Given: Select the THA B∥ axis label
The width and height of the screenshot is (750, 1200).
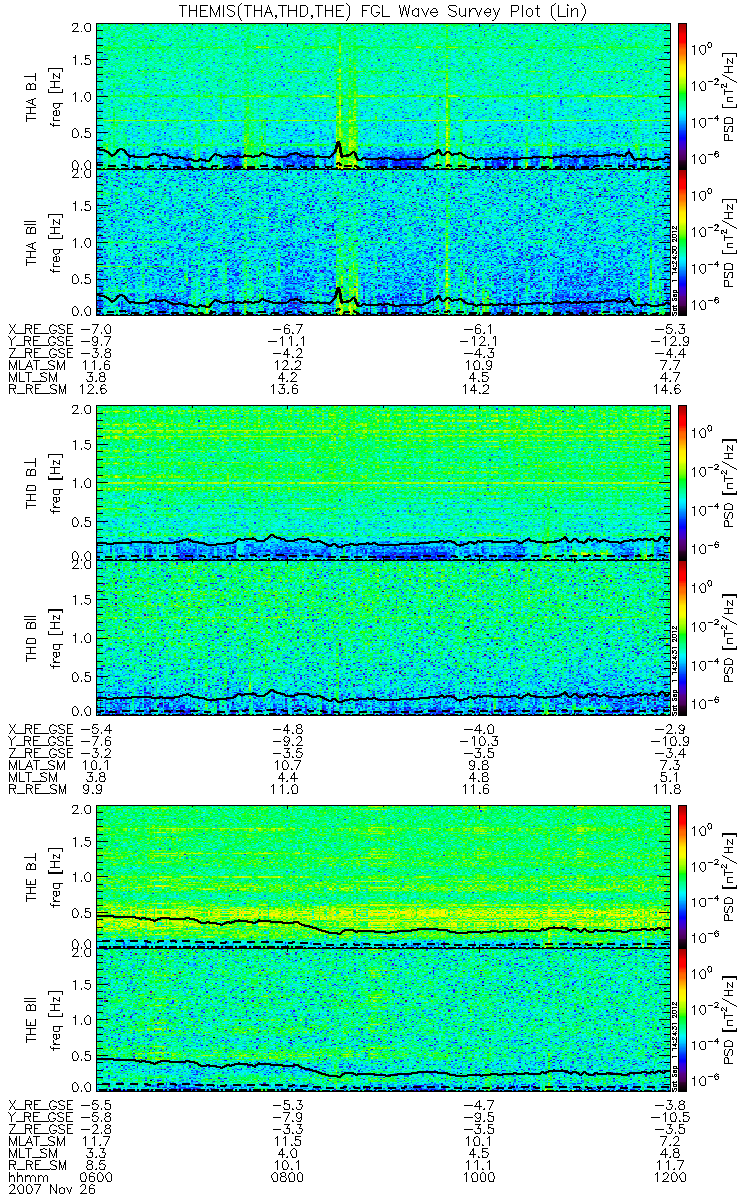Looking at the screenshot, I should pos(33,242).
